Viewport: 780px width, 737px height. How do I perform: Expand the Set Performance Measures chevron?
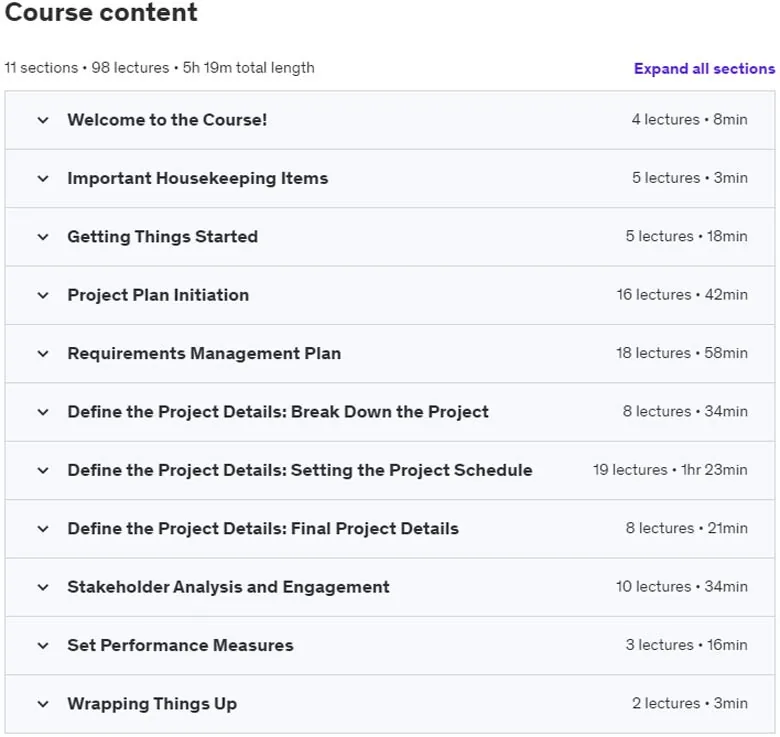pos(43,645)
